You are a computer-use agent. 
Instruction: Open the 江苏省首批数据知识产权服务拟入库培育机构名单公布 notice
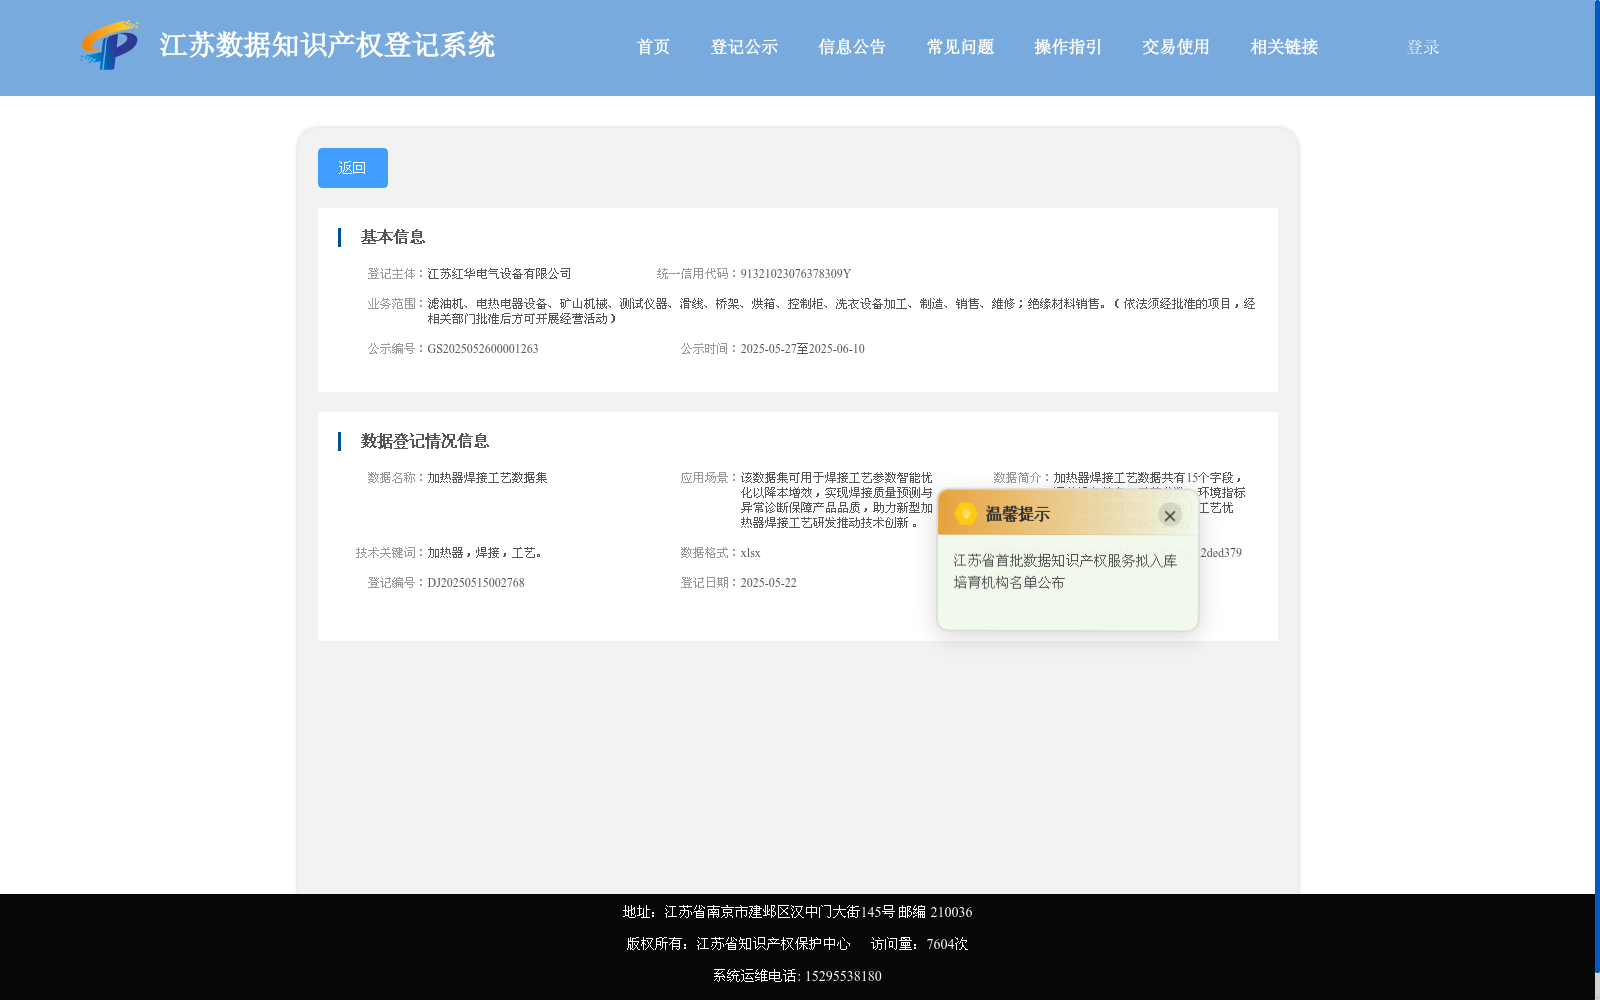tap(1065, 572)
